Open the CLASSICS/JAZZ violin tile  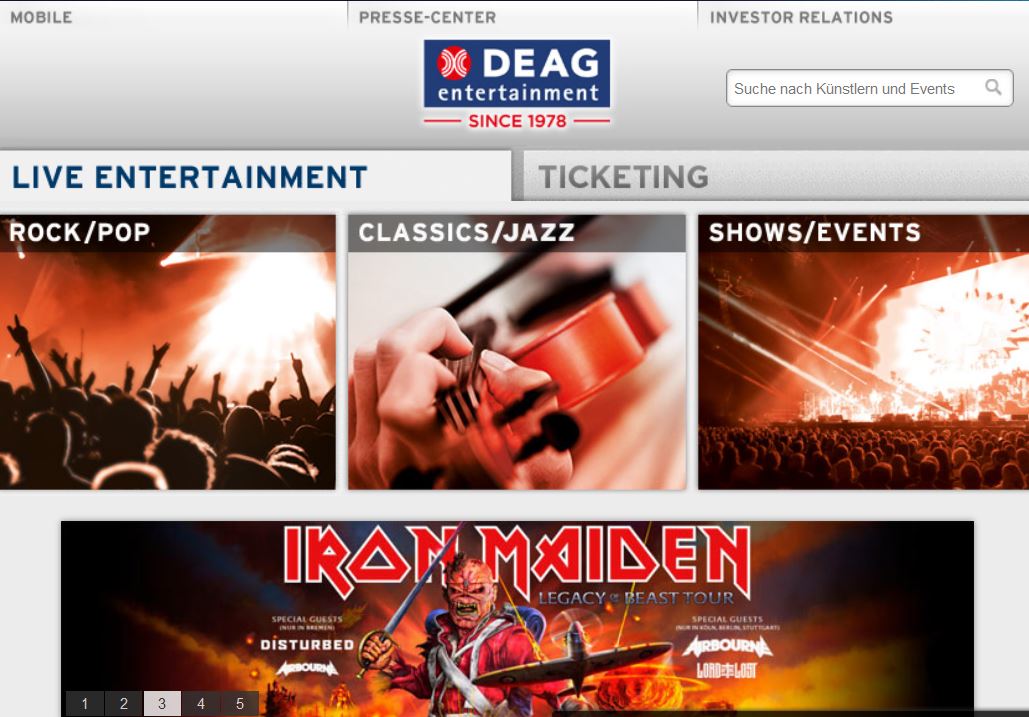pos(516,352)
